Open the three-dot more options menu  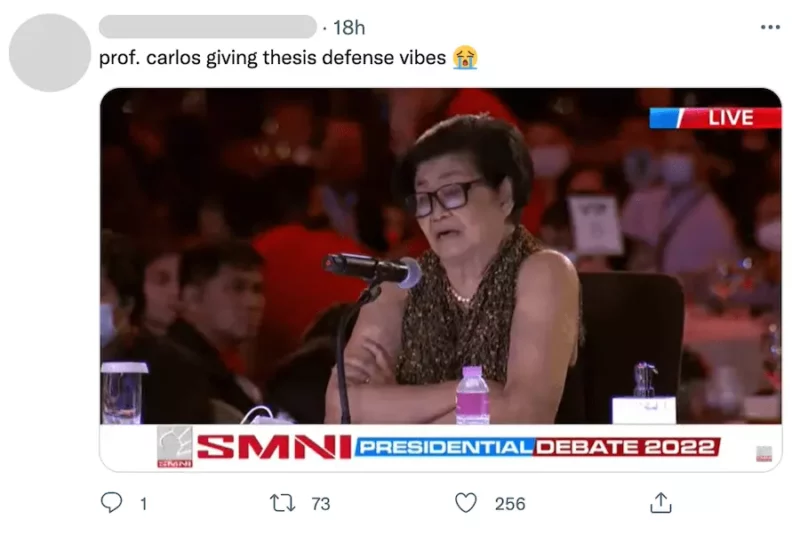(770, 27)
